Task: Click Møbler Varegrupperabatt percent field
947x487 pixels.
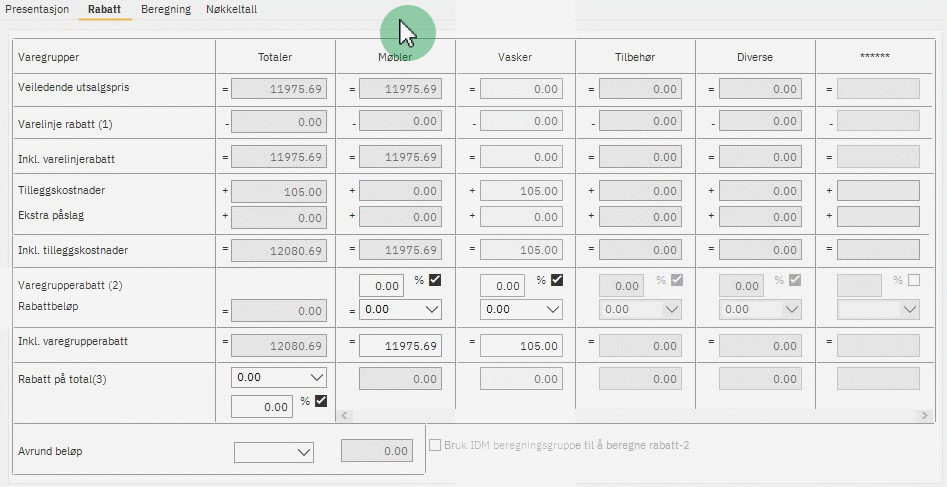Action: coord(381,286)
